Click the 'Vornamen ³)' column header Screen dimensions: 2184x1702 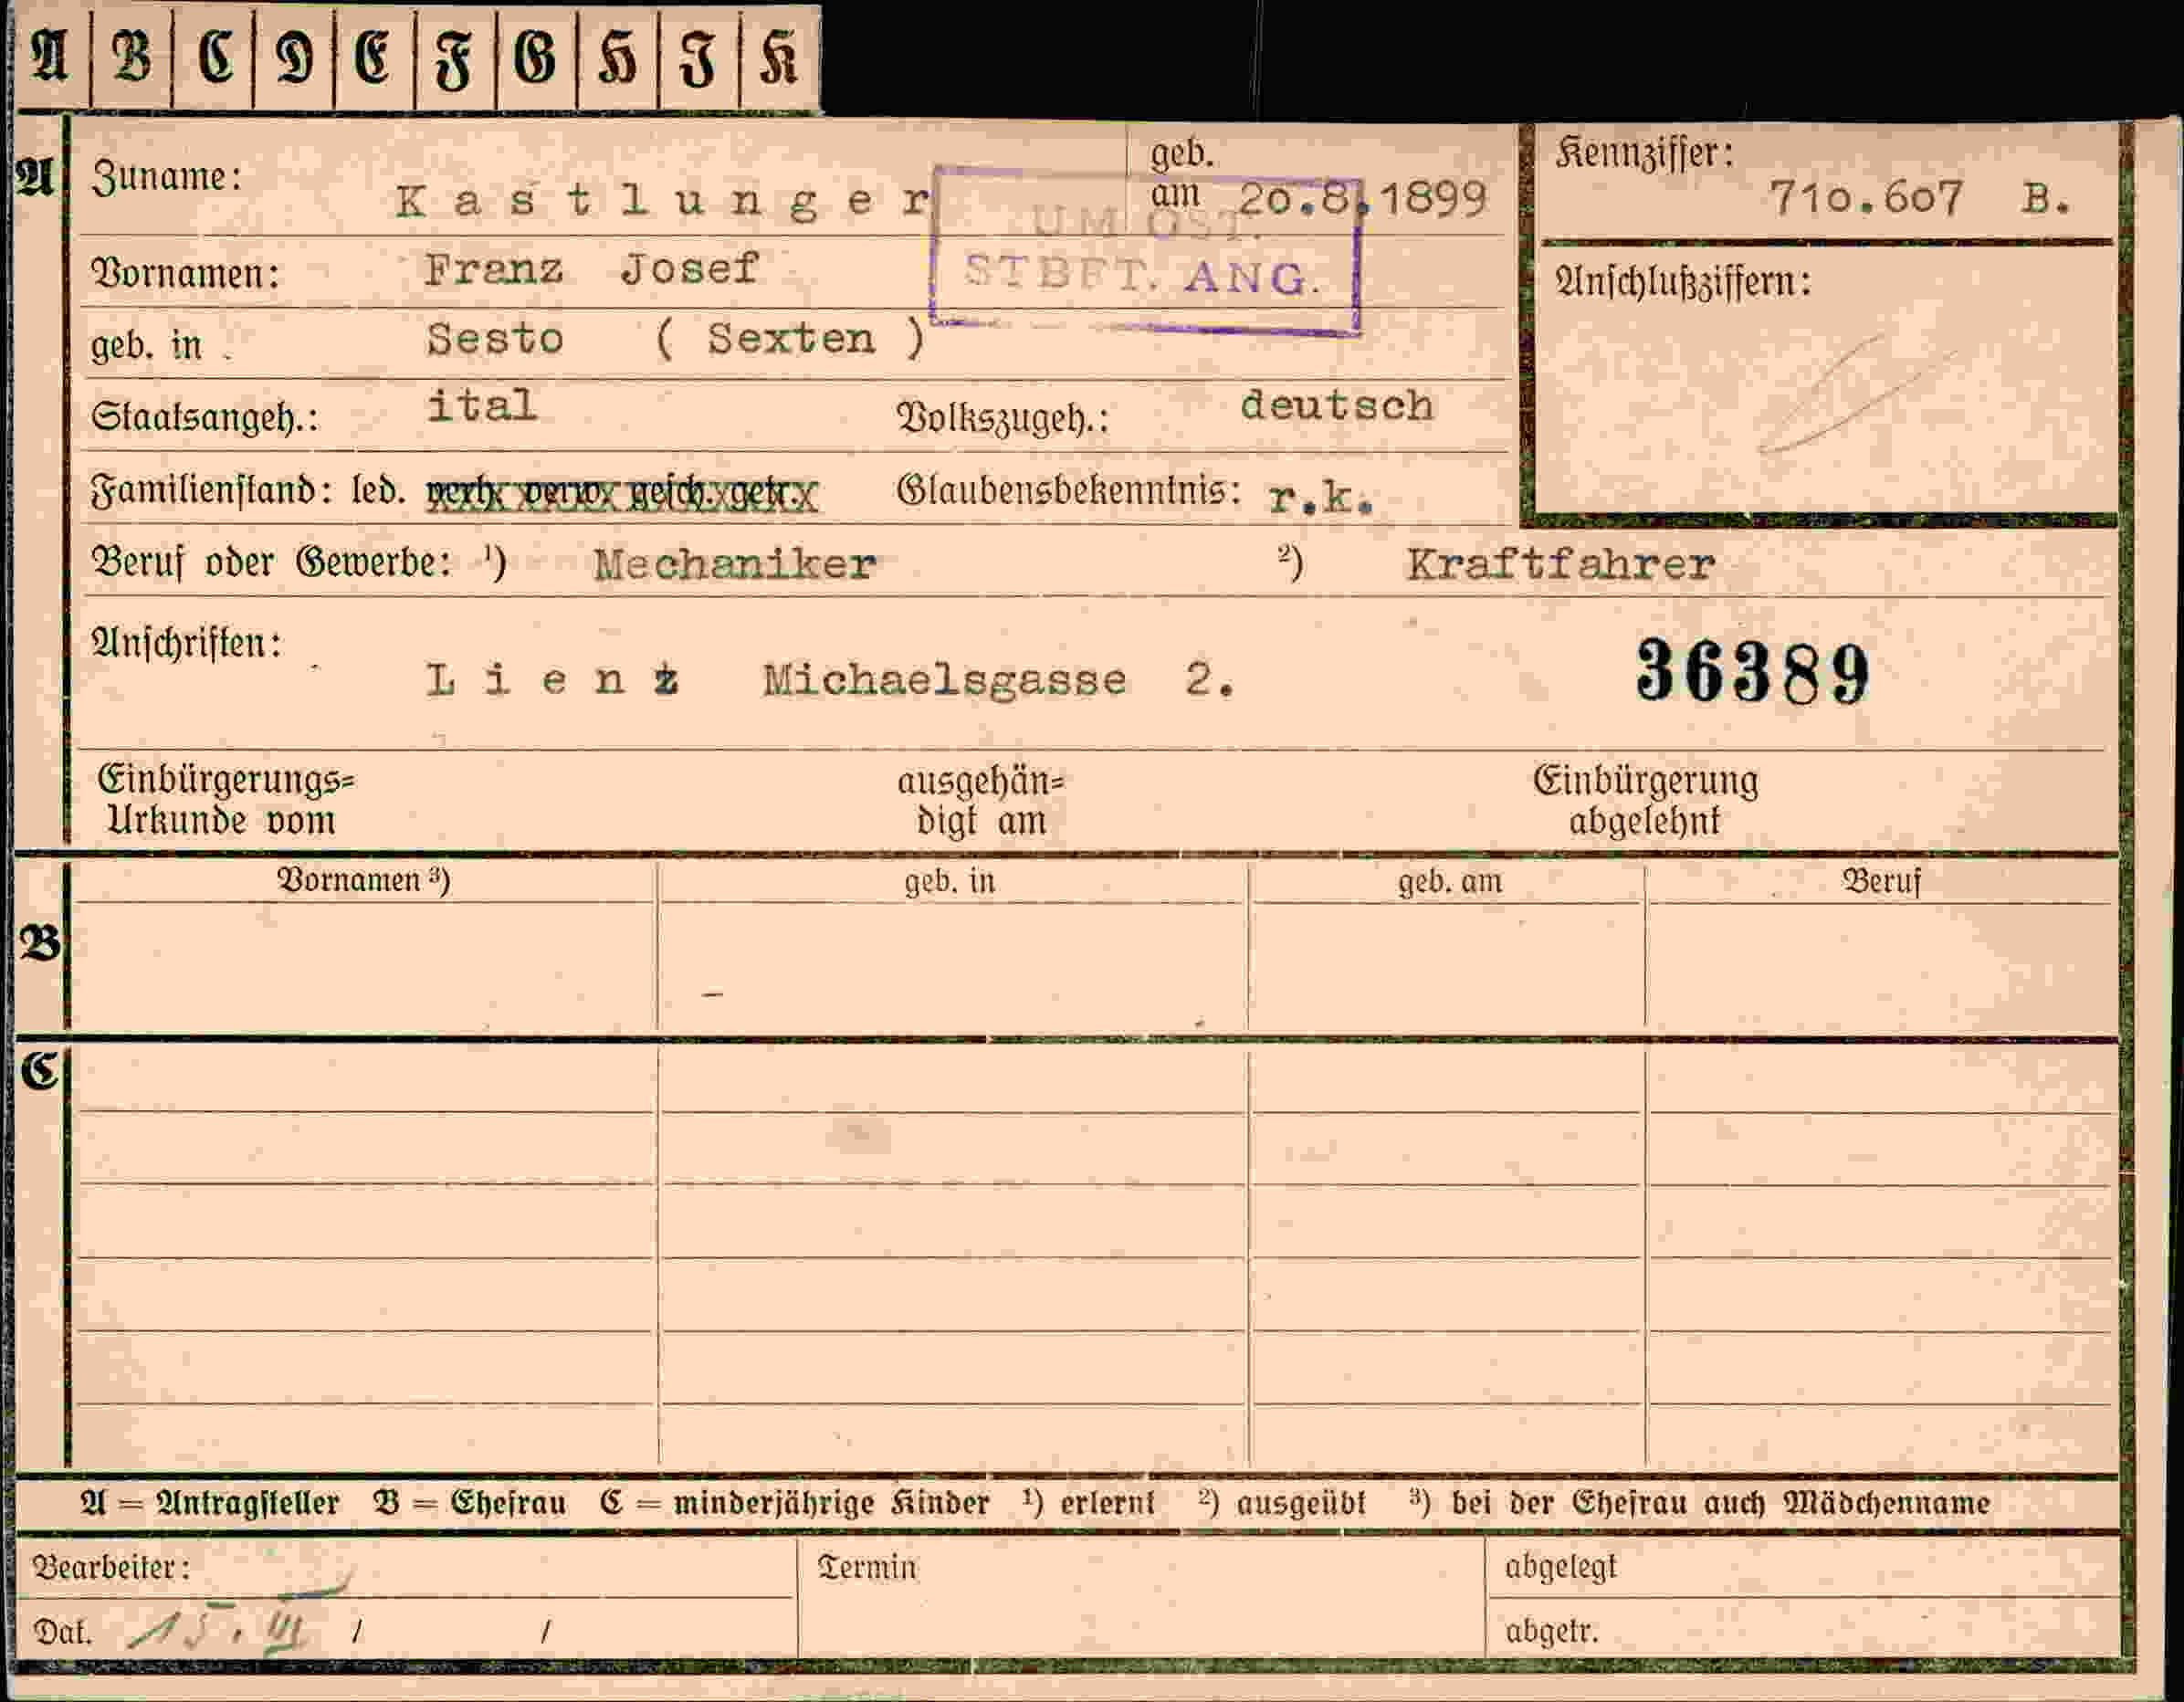tap(363, 880)
